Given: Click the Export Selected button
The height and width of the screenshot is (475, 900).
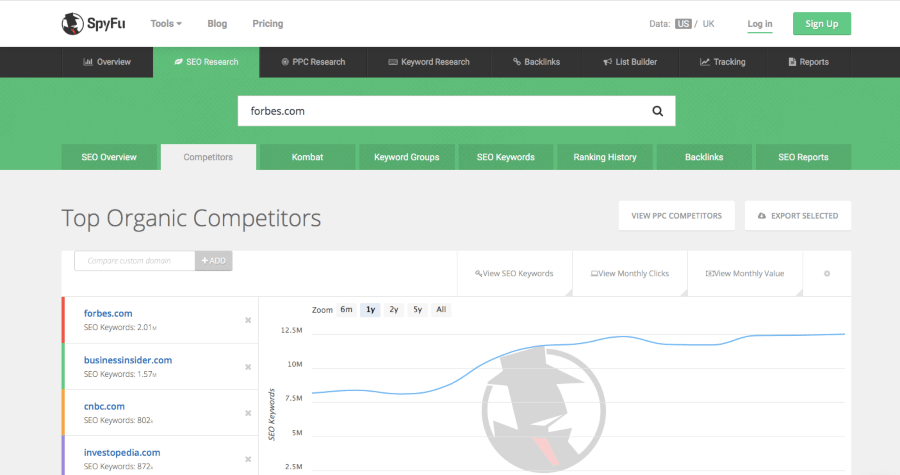Looking at the screenshot, I should 798,215.
